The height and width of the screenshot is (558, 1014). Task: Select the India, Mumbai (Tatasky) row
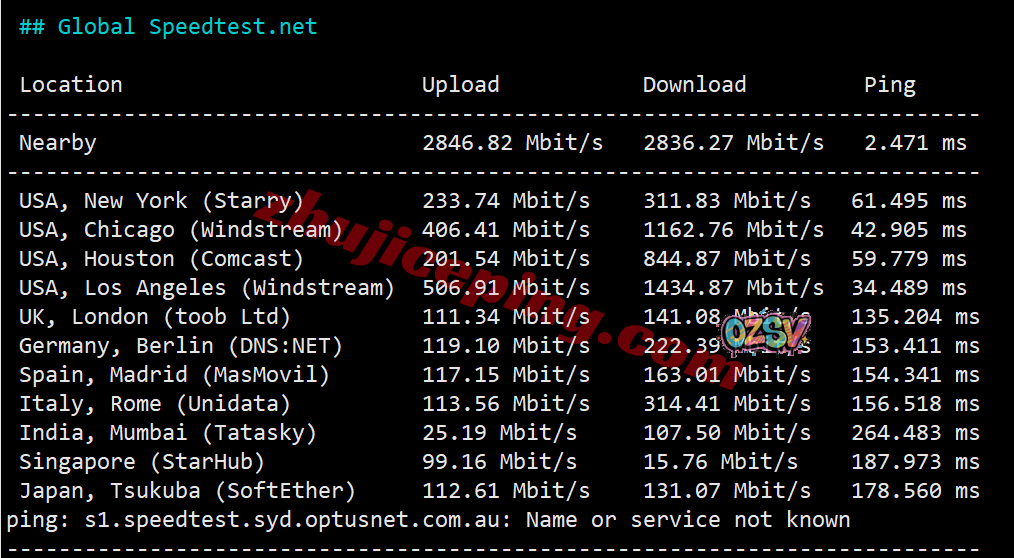coord(168,433)
